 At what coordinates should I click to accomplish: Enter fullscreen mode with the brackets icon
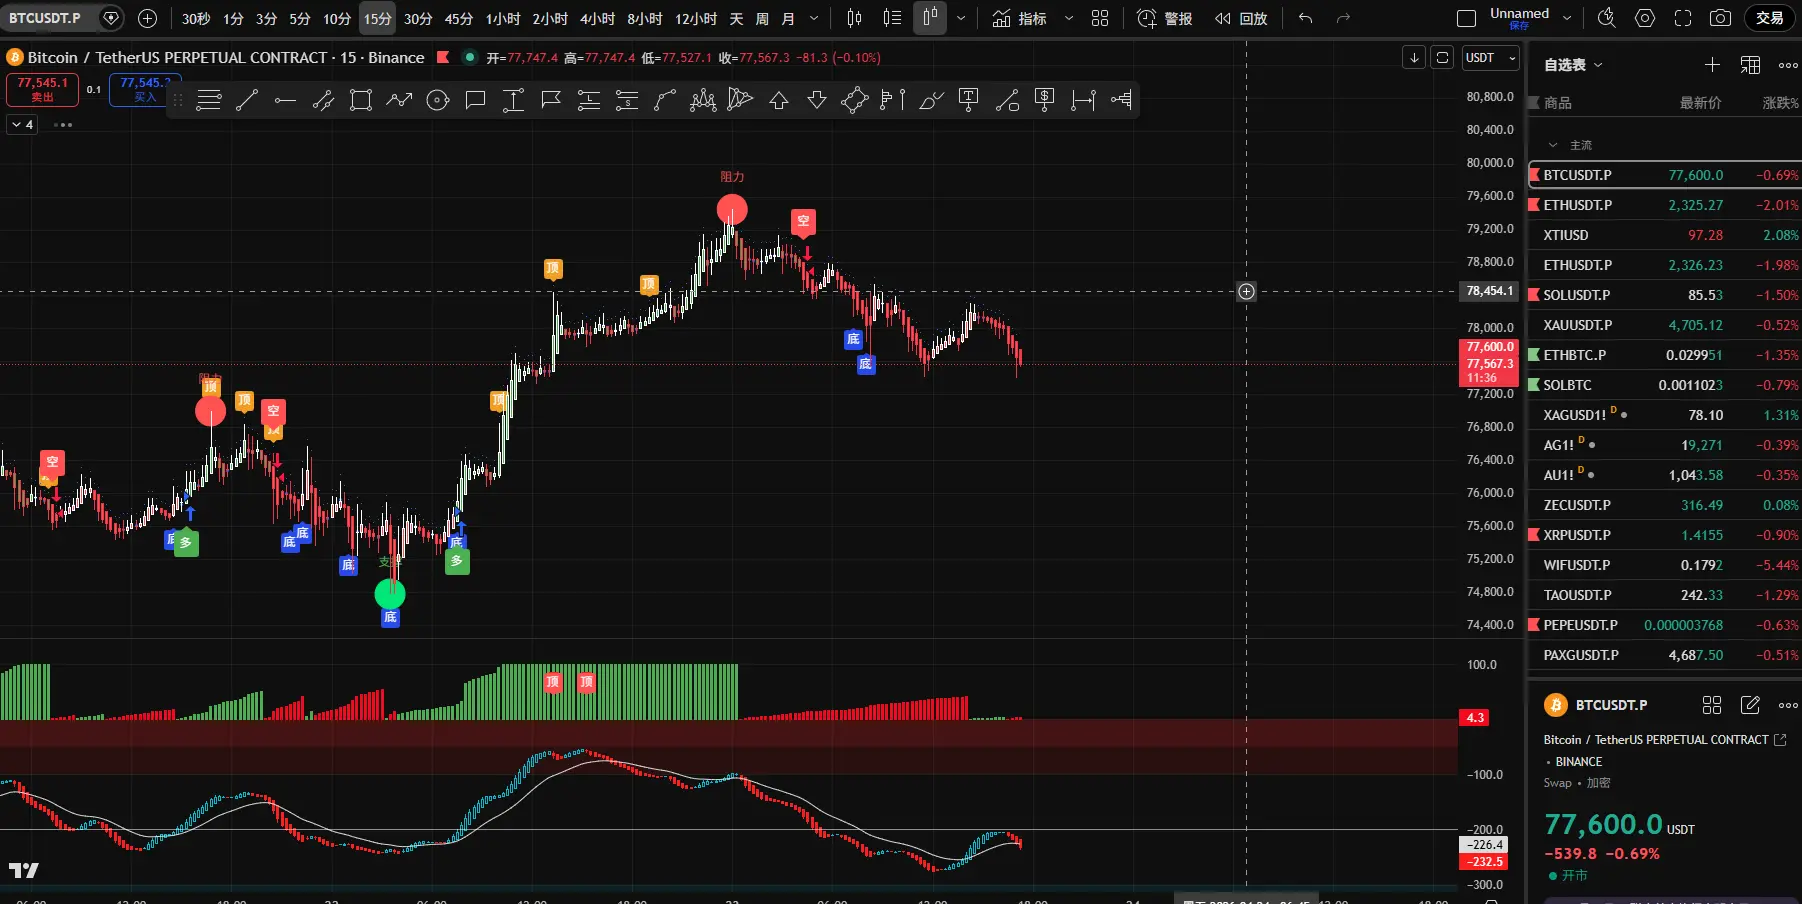1683,18
